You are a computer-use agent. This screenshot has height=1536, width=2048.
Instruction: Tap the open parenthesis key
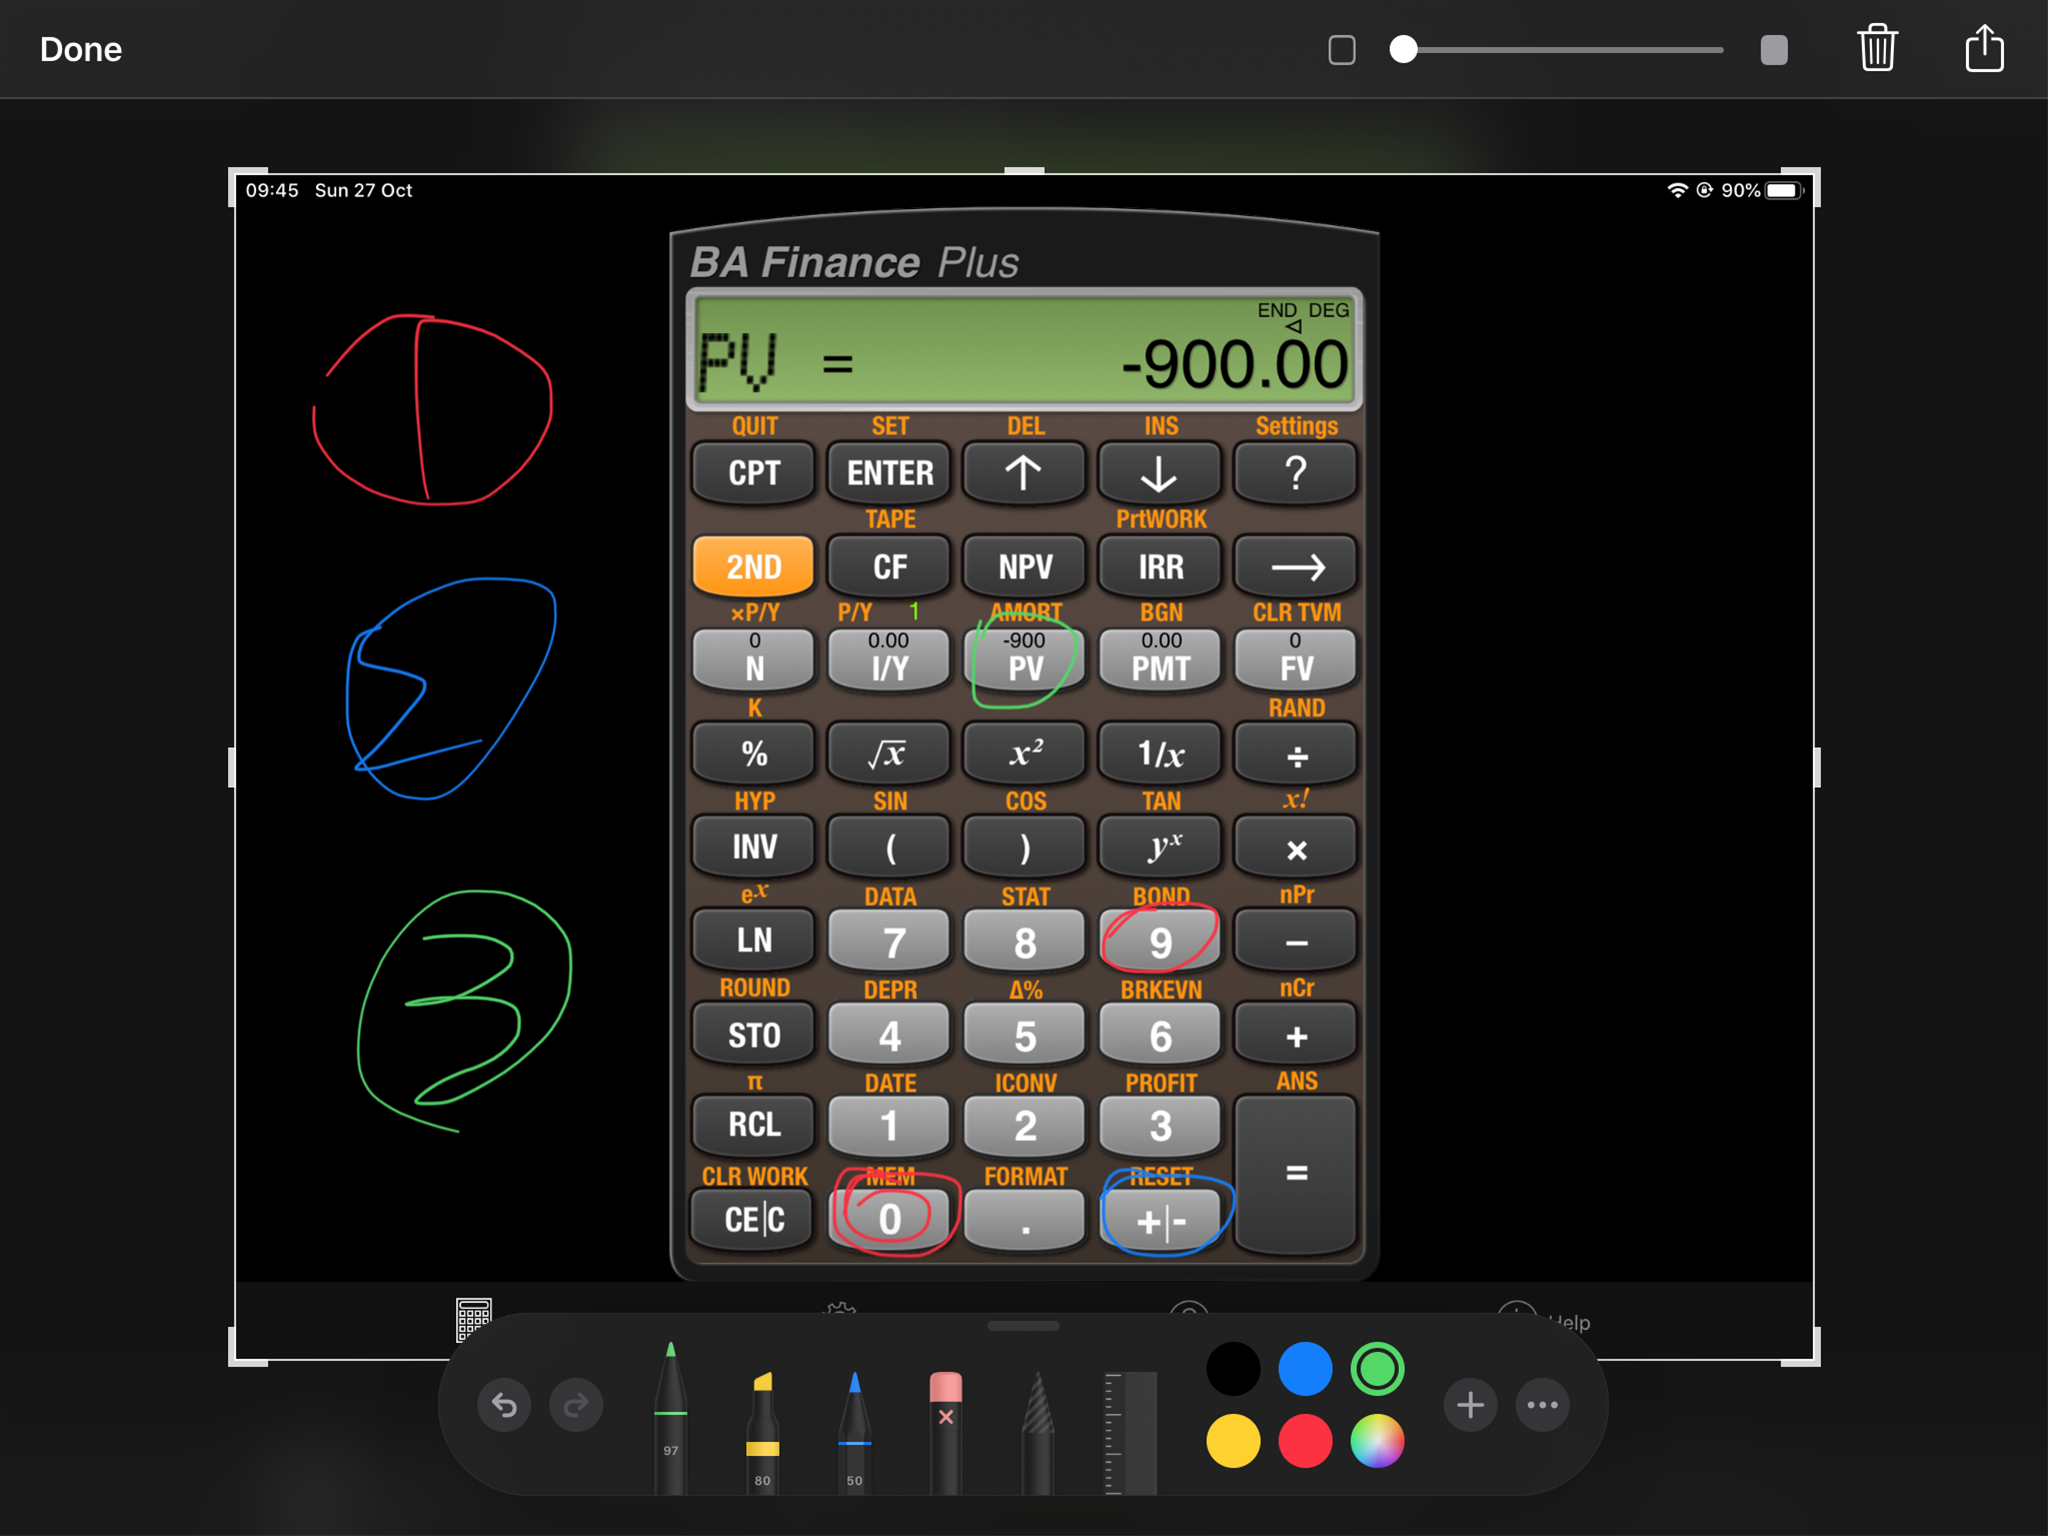click(889, 847)
